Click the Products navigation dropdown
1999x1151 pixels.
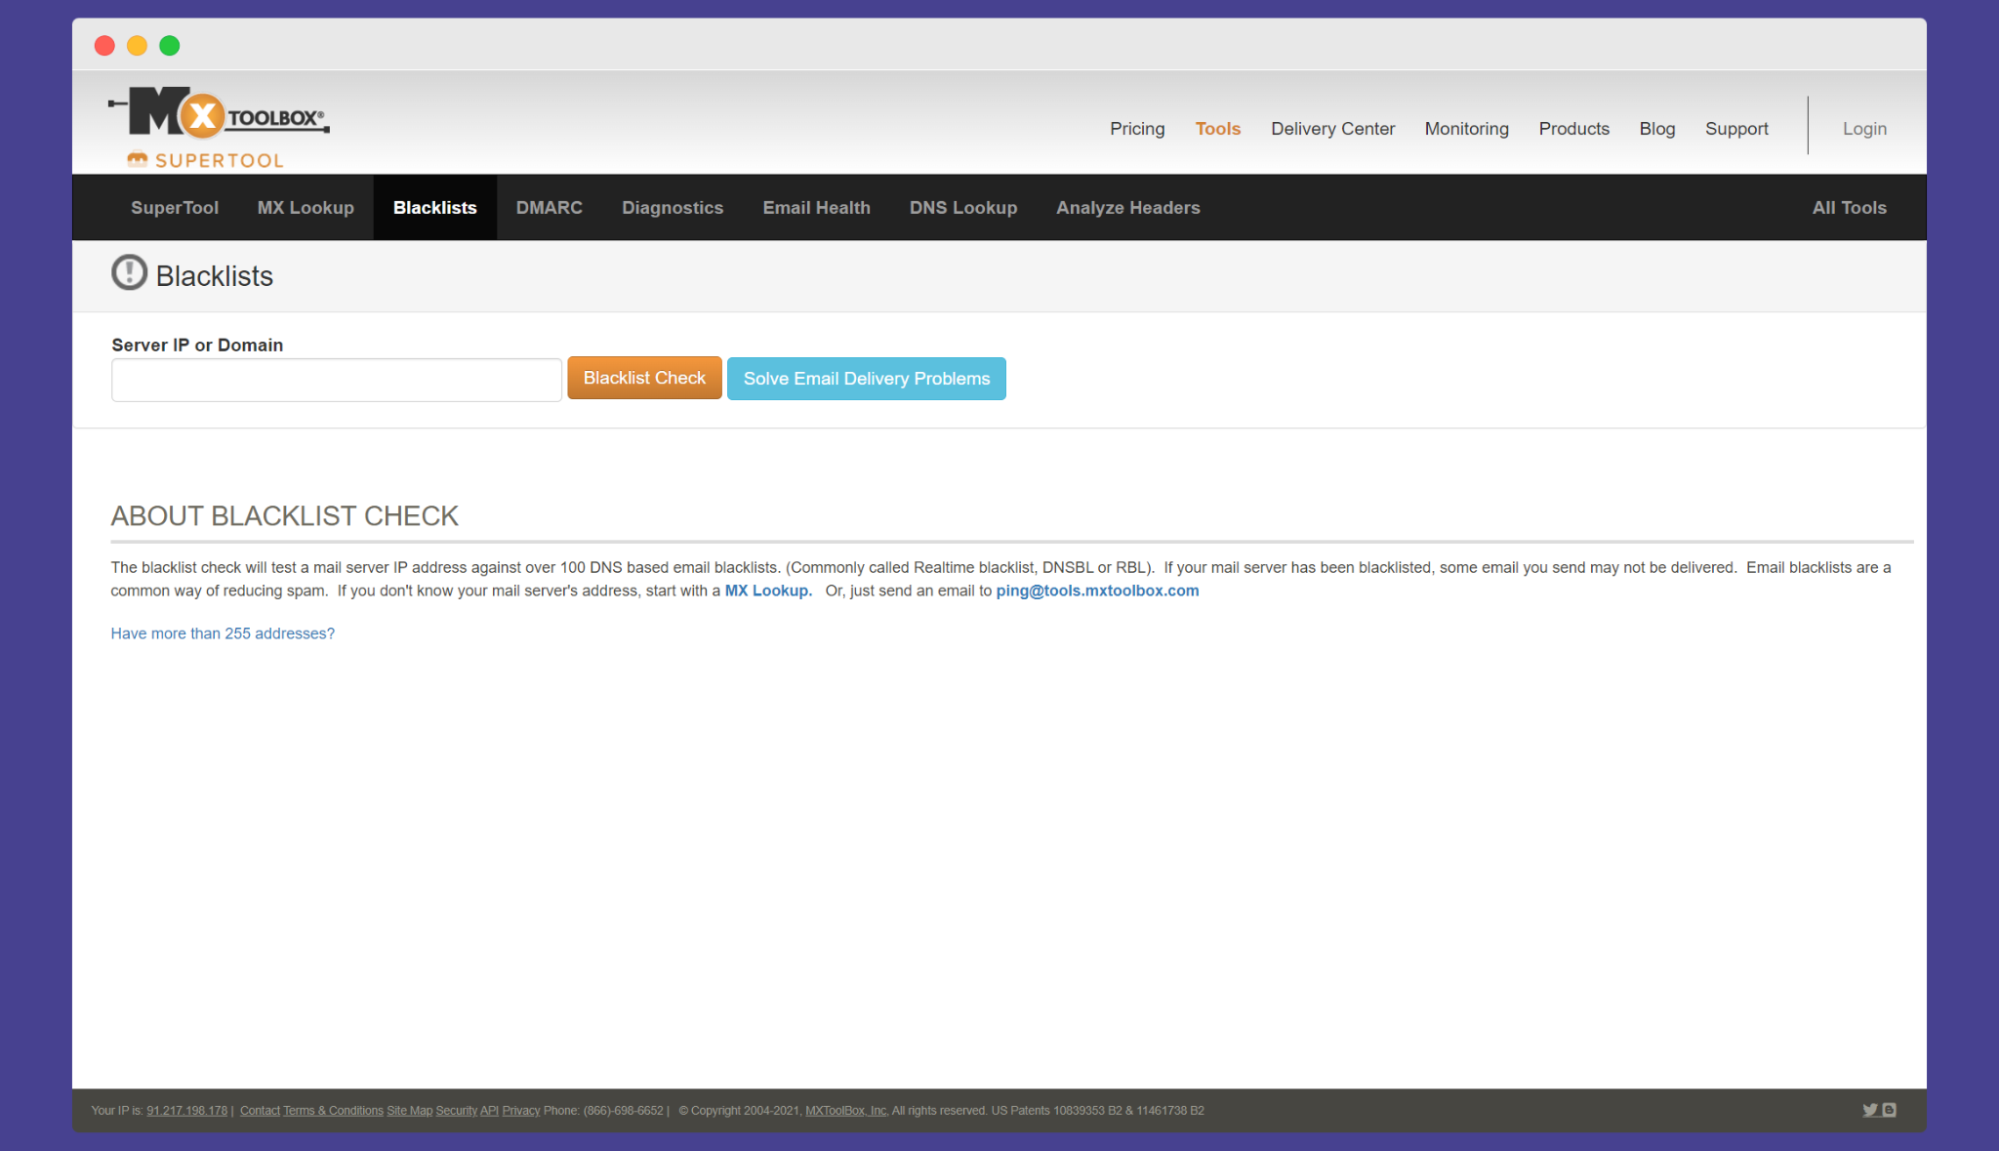(x=1572, y=128)
